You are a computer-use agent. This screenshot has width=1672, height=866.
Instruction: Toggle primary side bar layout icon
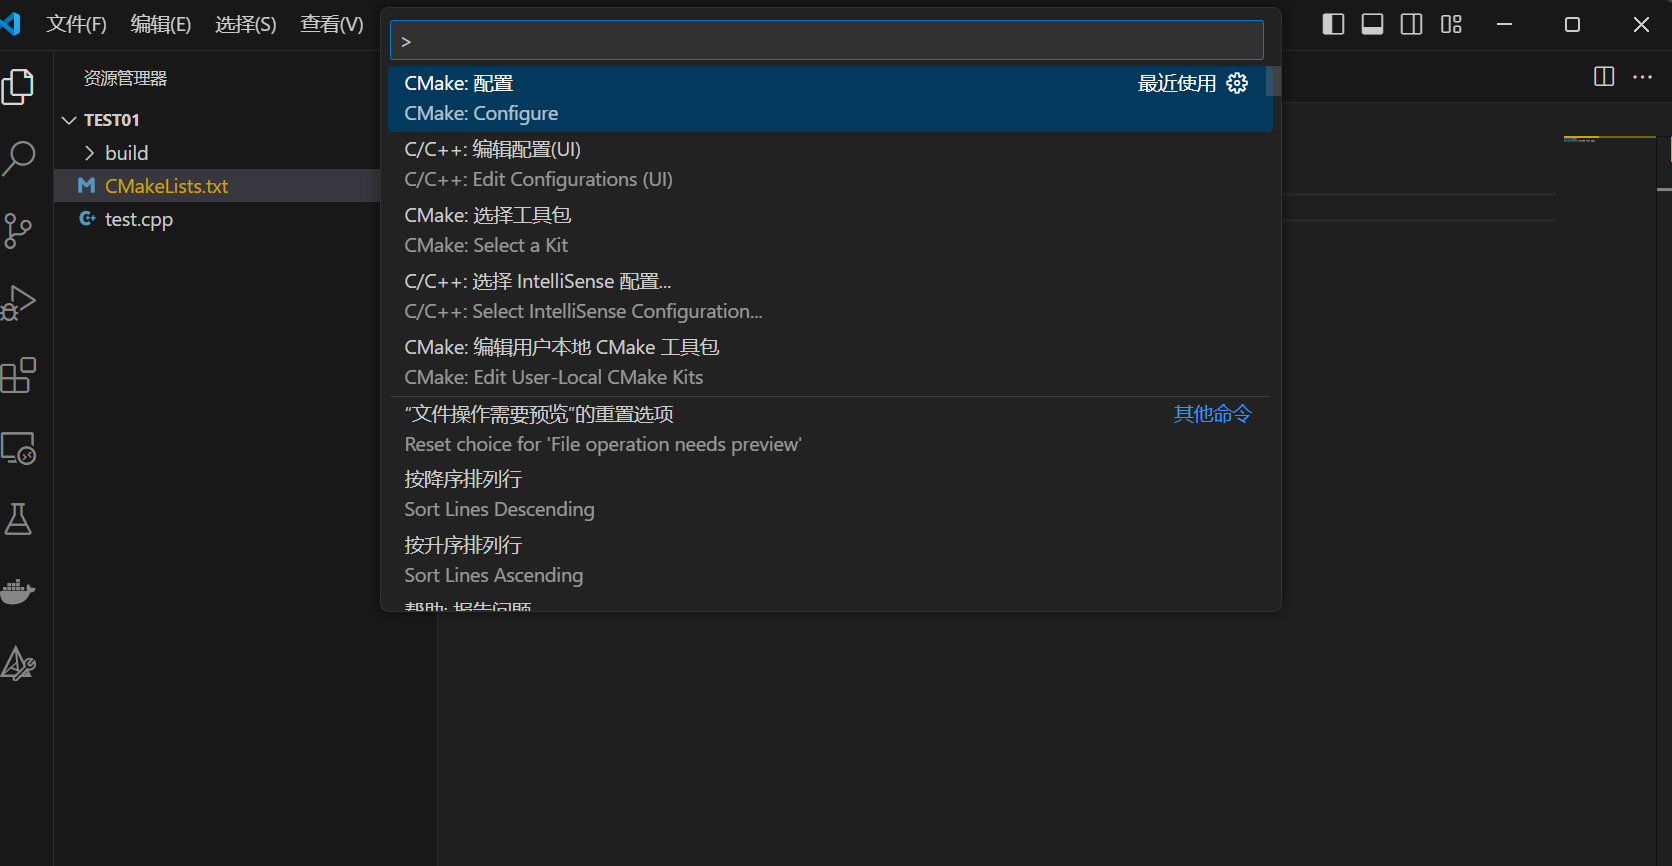click(1333, 24)
